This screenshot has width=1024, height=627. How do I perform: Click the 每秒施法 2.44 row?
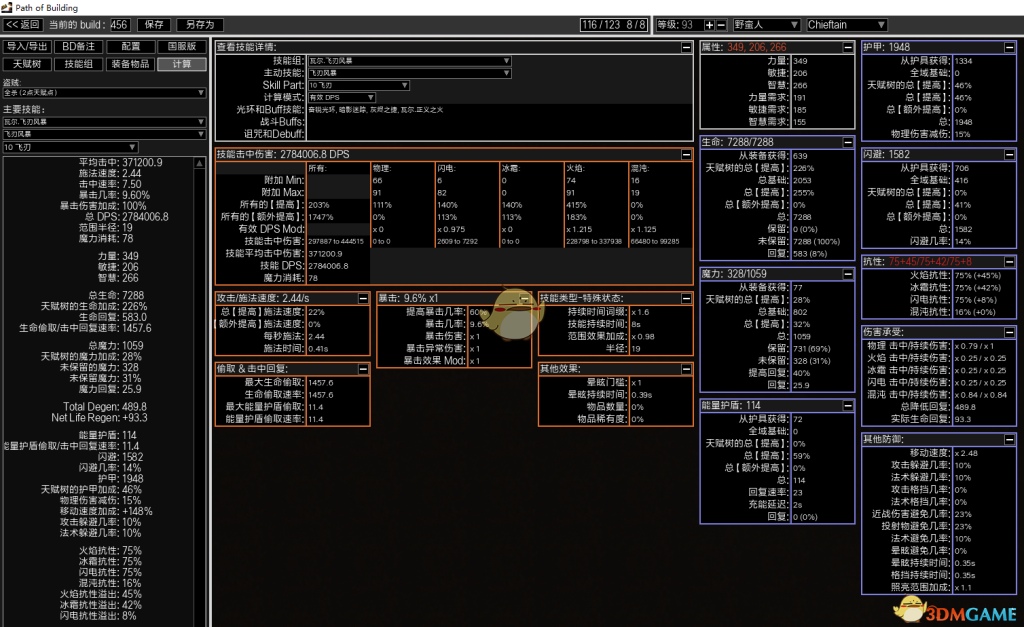pos(293,336)
